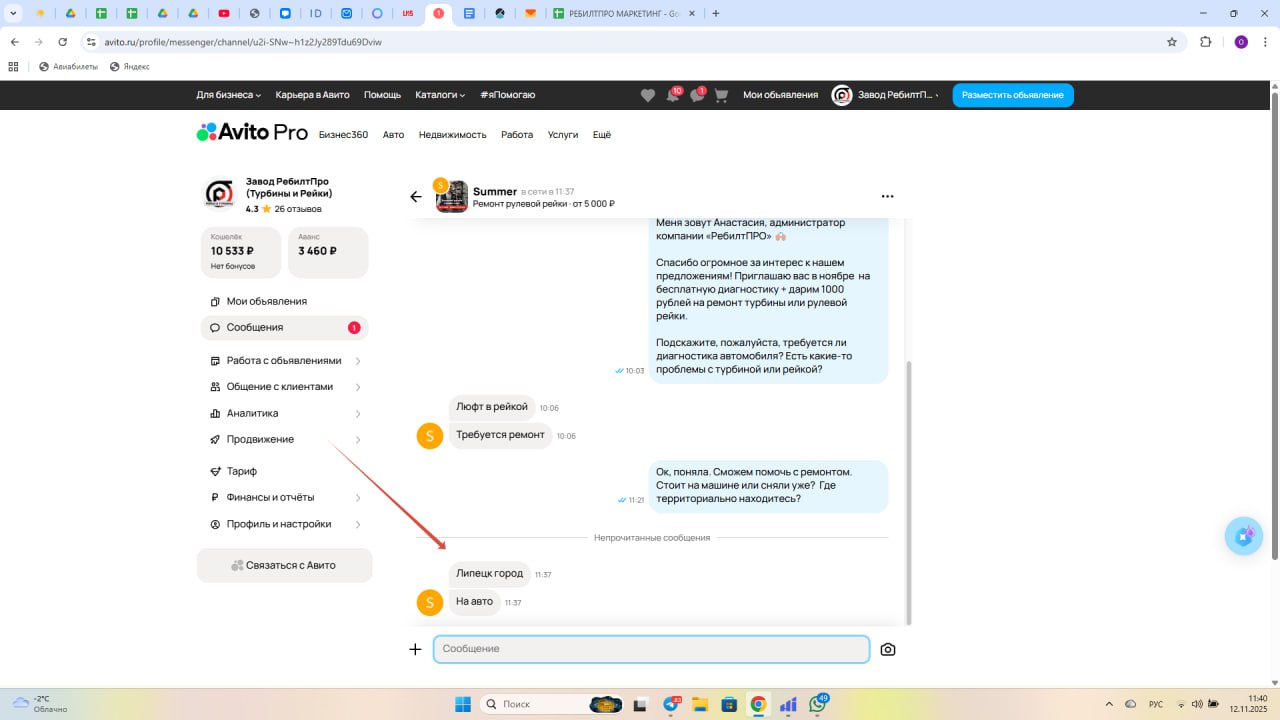Open the Chrome apps grid in bookmarks bar
Image resolution: width=1280 pixels, height=720 pixels.
(x=14, y=67)
